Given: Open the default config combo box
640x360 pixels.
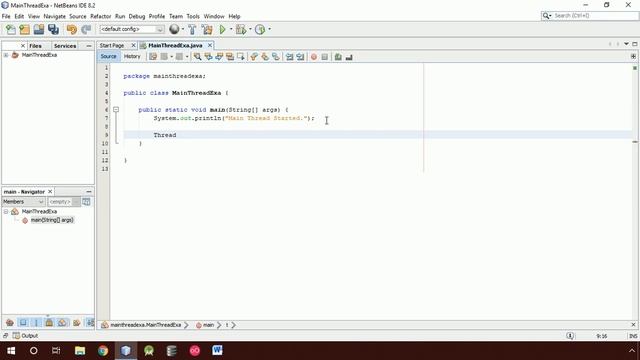Looking at the screenshot, I should click(131, 29).
